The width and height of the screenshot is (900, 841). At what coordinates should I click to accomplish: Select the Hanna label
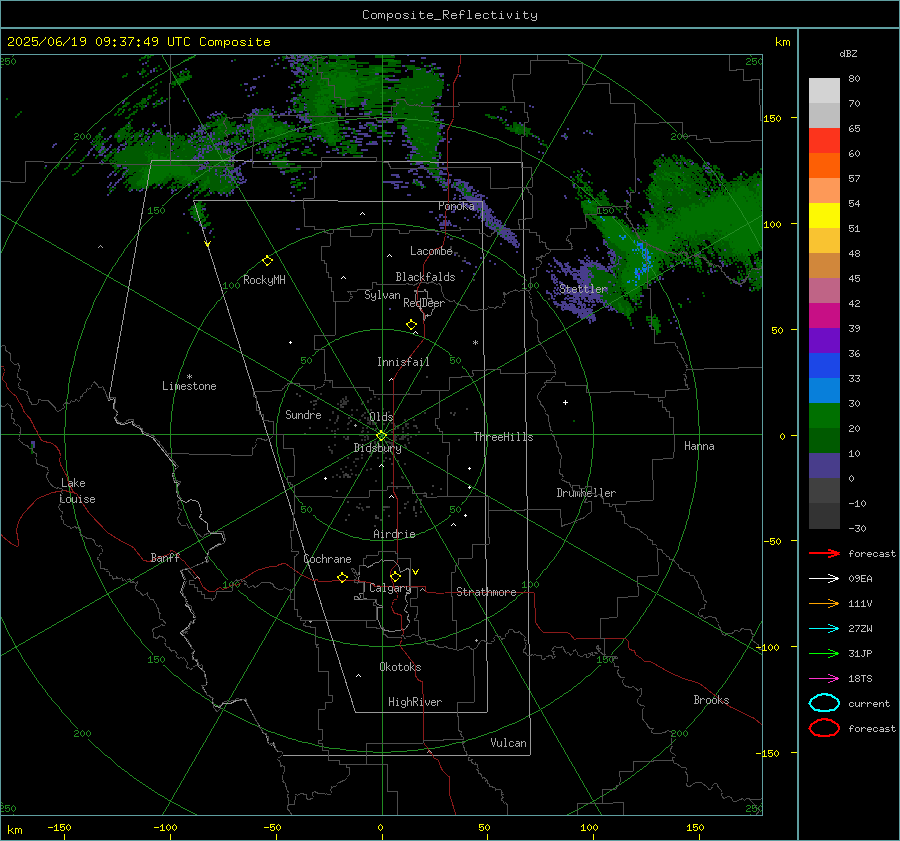pyautogui.click(x=699, y=446)
